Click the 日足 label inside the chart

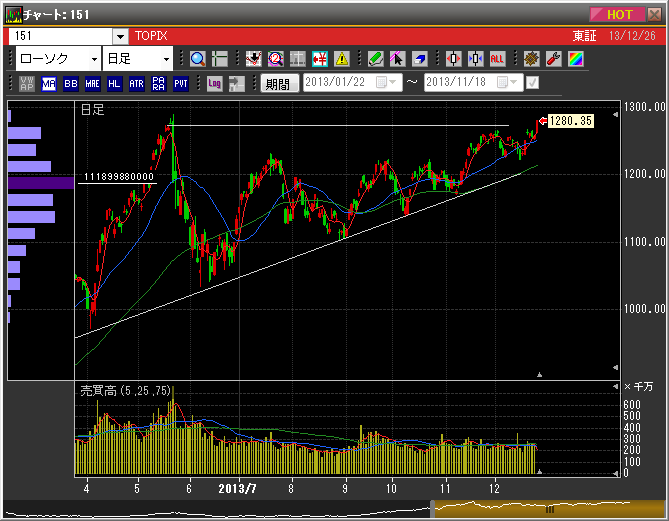[x=93, y=110]
